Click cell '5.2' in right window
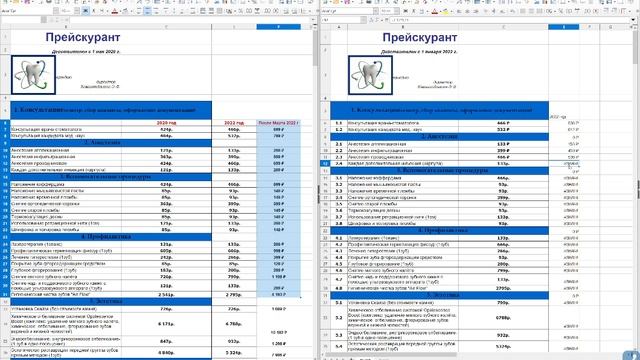 (x=339, y=317)
